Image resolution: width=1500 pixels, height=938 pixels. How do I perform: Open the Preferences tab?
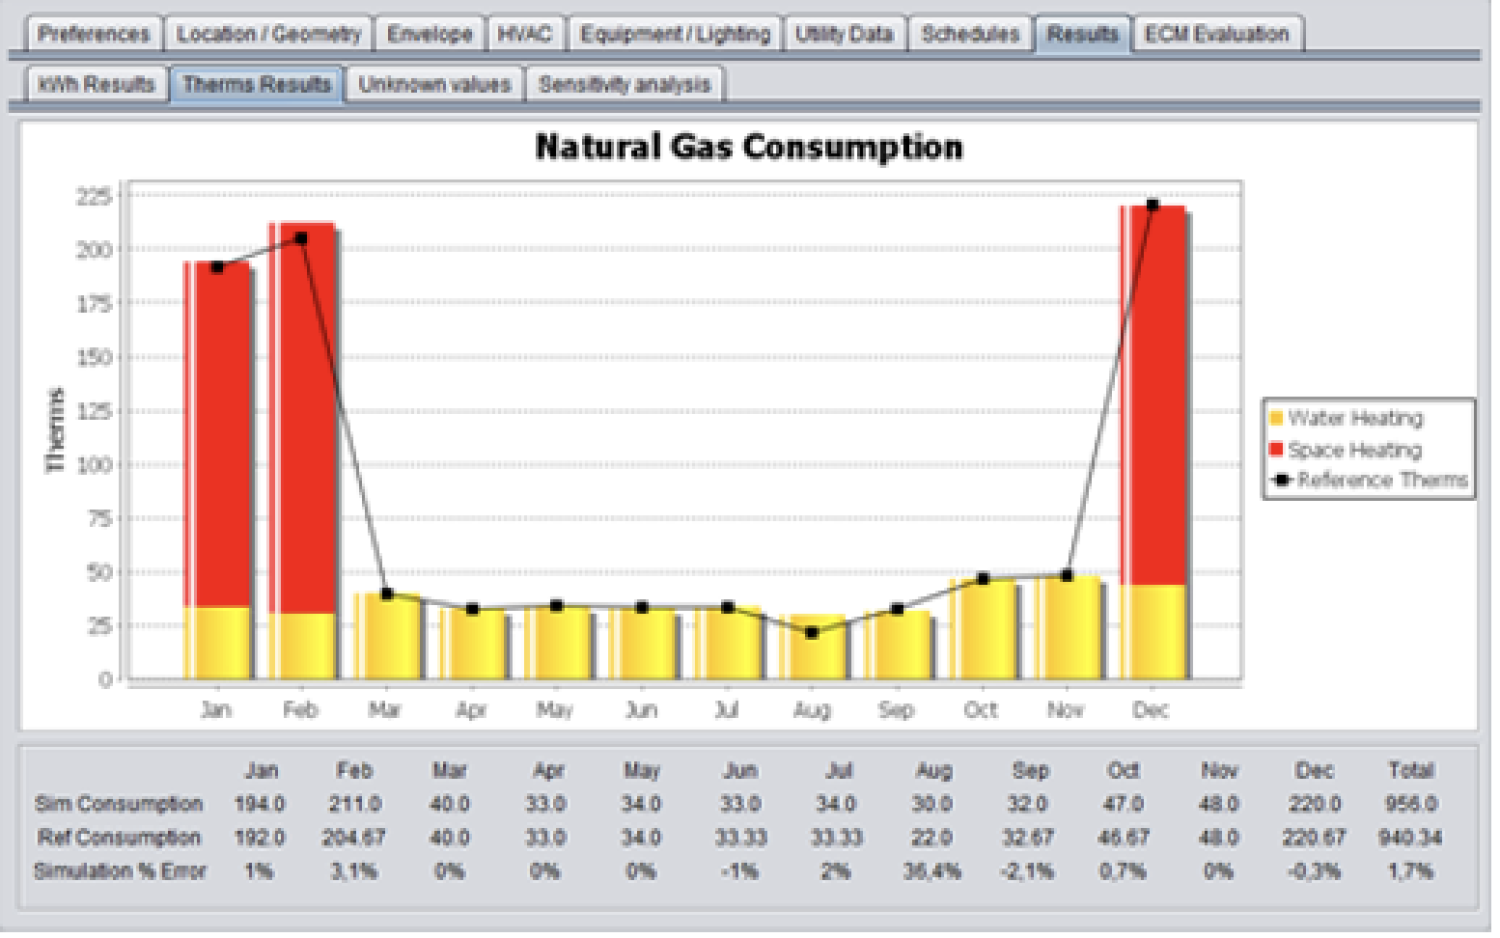point(93,34)
